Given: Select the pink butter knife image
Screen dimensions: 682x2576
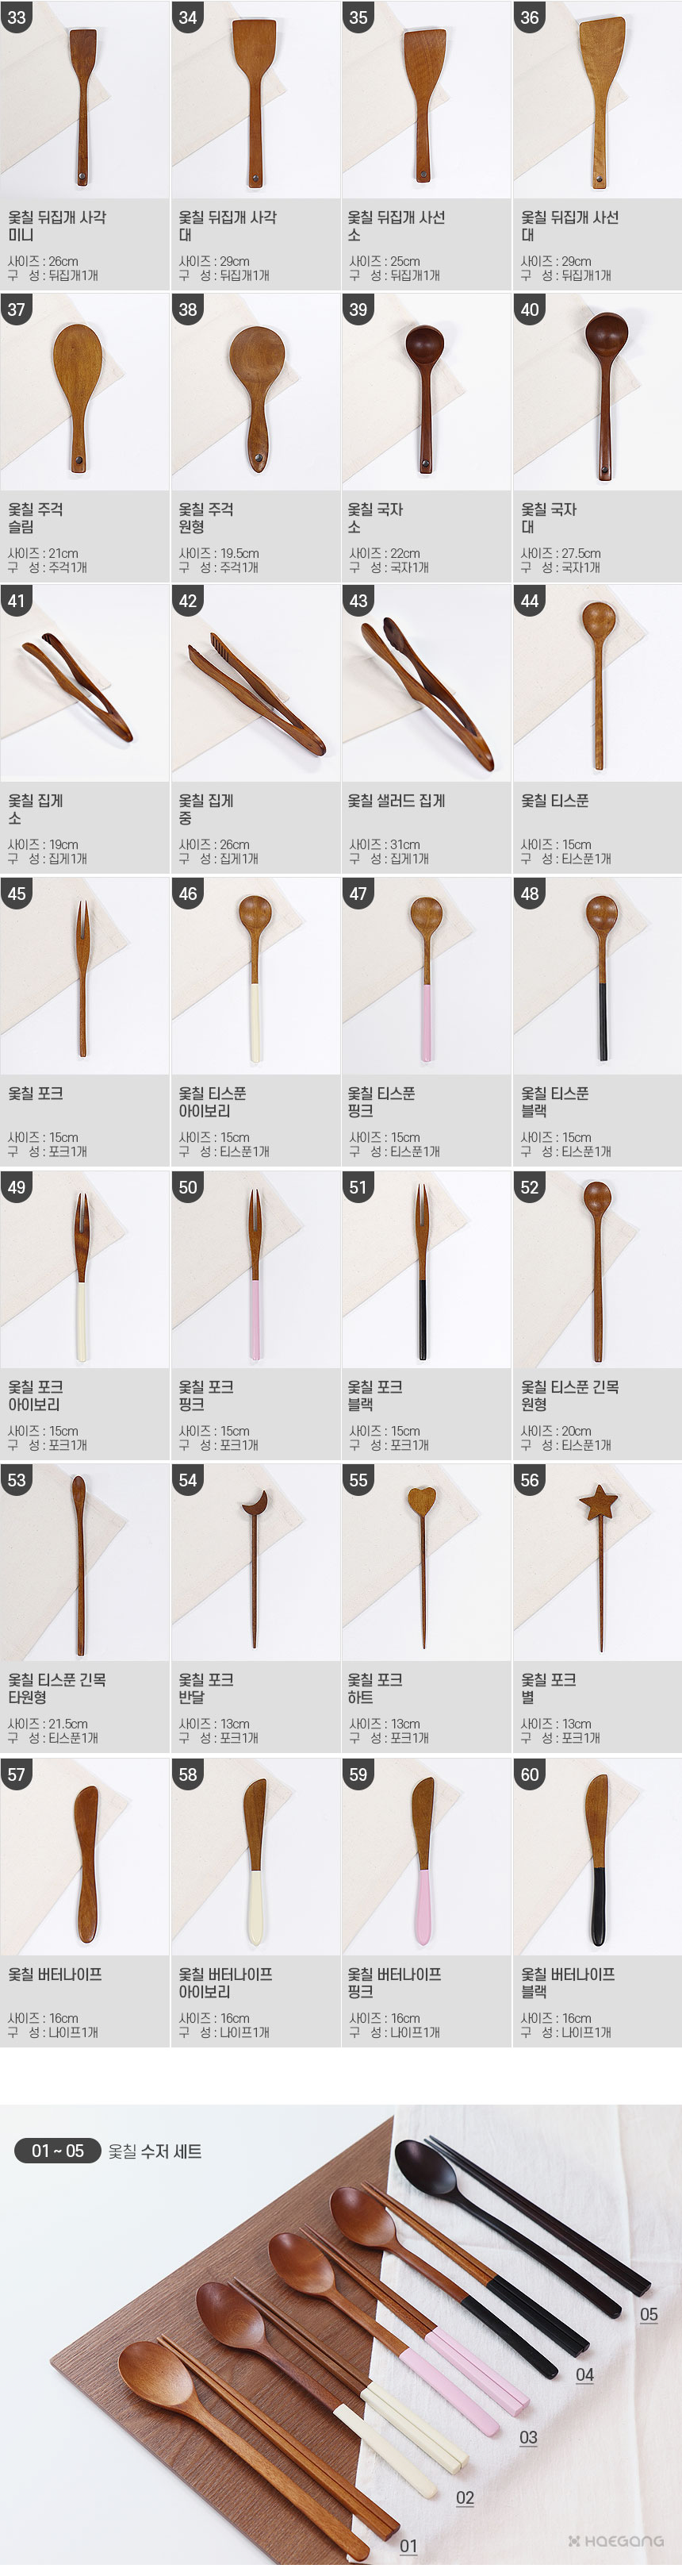Looking at the screenshot, I should coord(426,1856).
